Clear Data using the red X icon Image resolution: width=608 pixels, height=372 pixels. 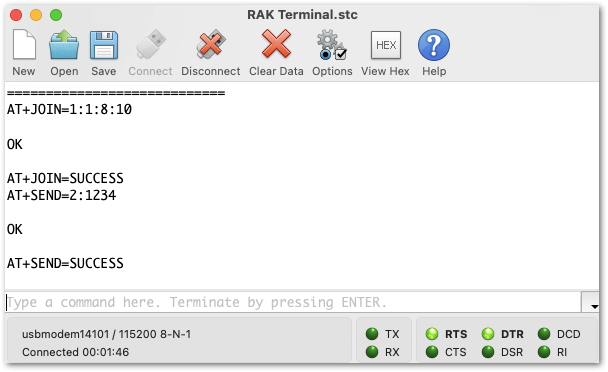tap(276, 45)
